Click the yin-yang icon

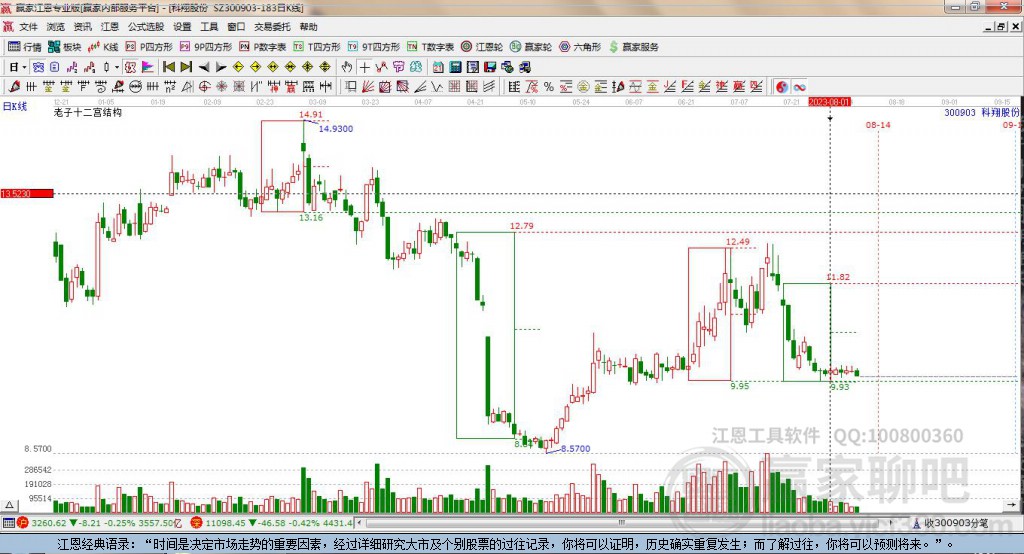coord(782,87)
